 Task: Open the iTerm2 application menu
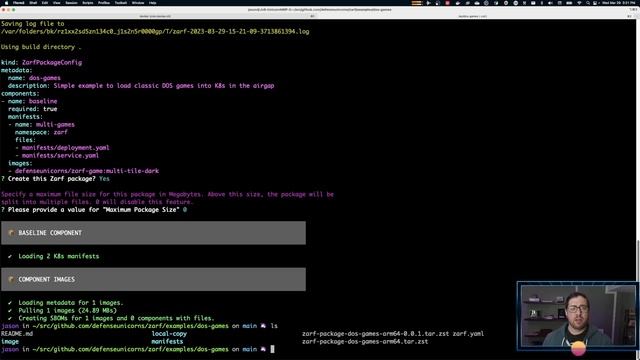[x=18, y=3]
